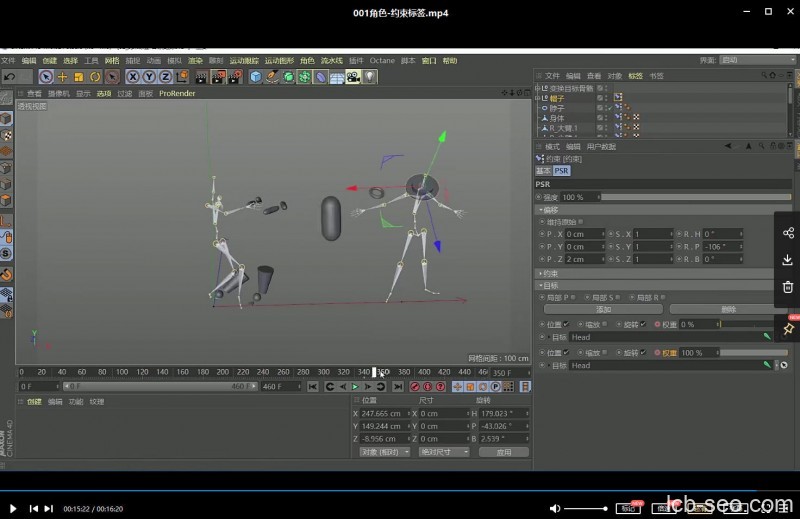Switch to the PSR tab
The height and width of the screenshot is (519, 800).
pos(561,171)
